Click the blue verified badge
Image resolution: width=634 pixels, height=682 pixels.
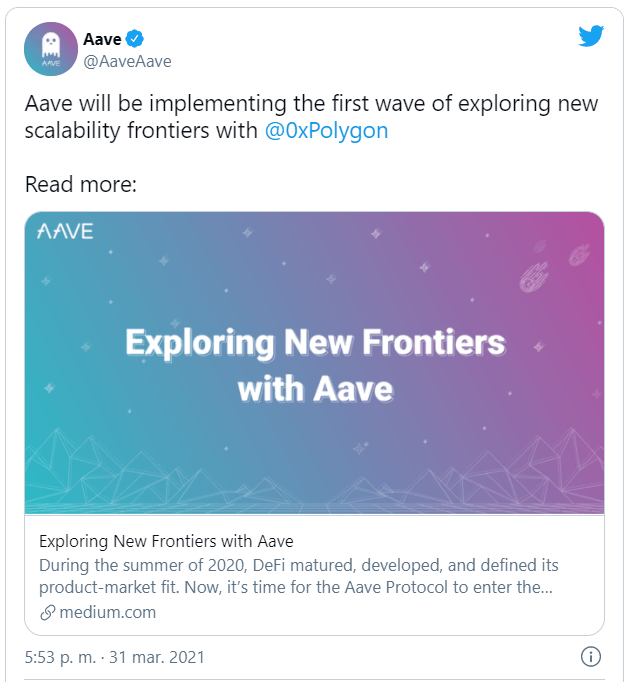(x=136, y=40)
